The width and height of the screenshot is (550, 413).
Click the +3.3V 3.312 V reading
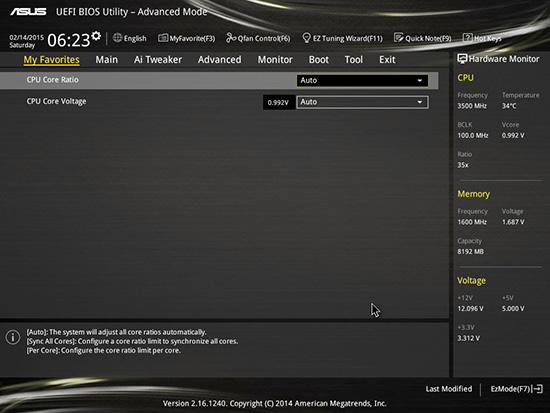coord(469,338)
